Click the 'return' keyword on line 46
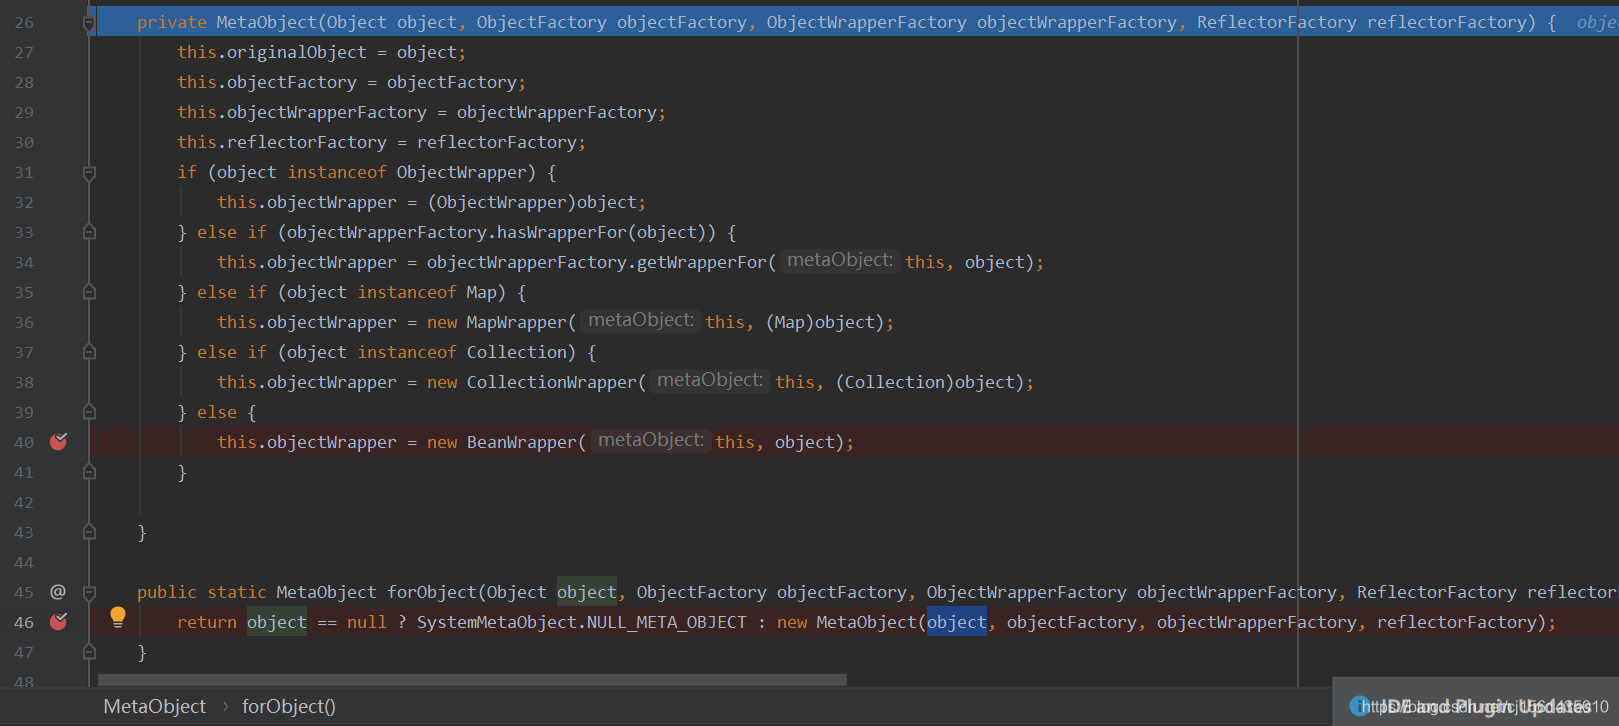Screen dimensions: 1619x726 (x=207, y=622)
